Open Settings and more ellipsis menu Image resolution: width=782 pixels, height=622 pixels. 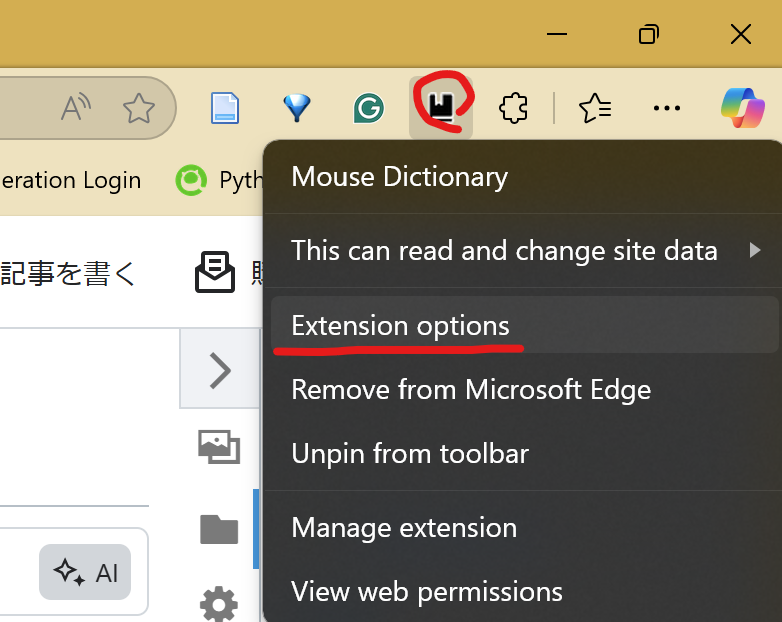click(x=666, y=108)
